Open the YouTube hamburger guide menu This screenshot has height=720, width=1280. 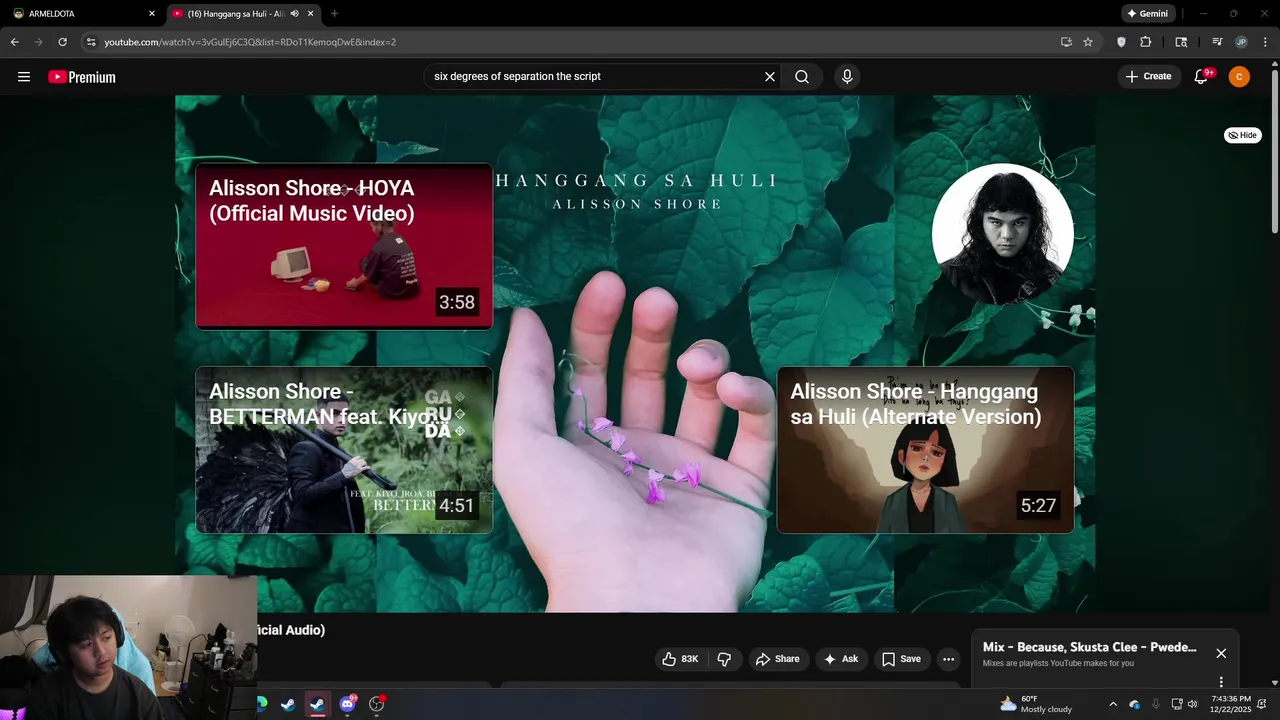(x=24, y=77)
